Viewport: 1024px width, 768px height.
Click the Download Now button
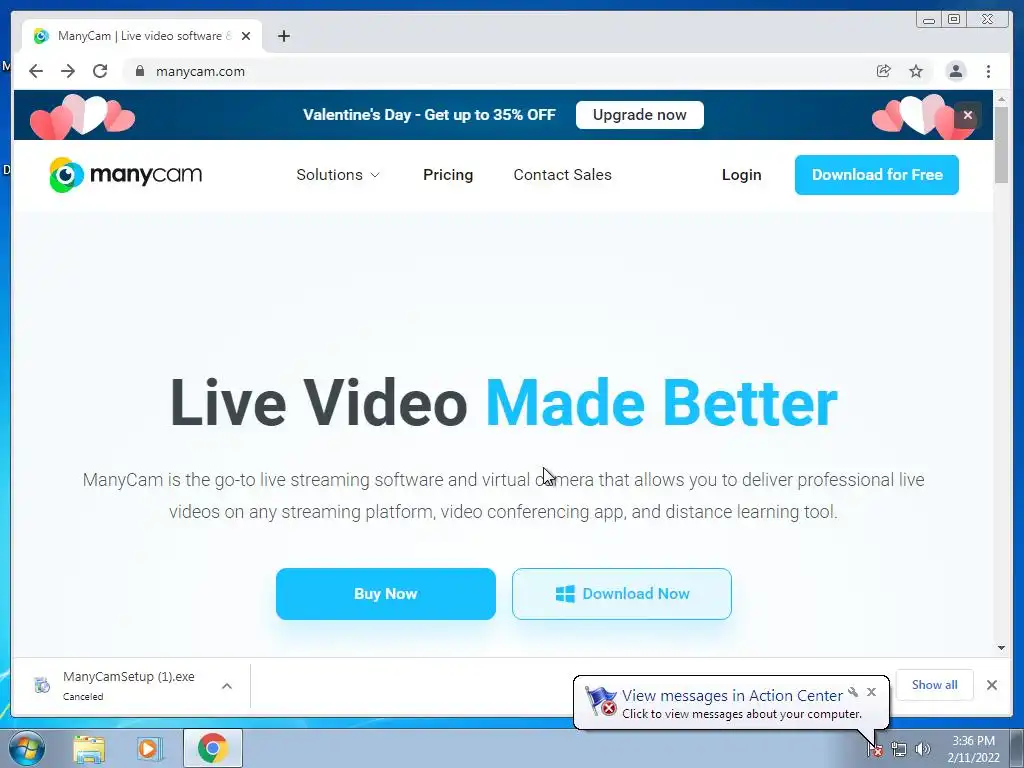point(622,594)
